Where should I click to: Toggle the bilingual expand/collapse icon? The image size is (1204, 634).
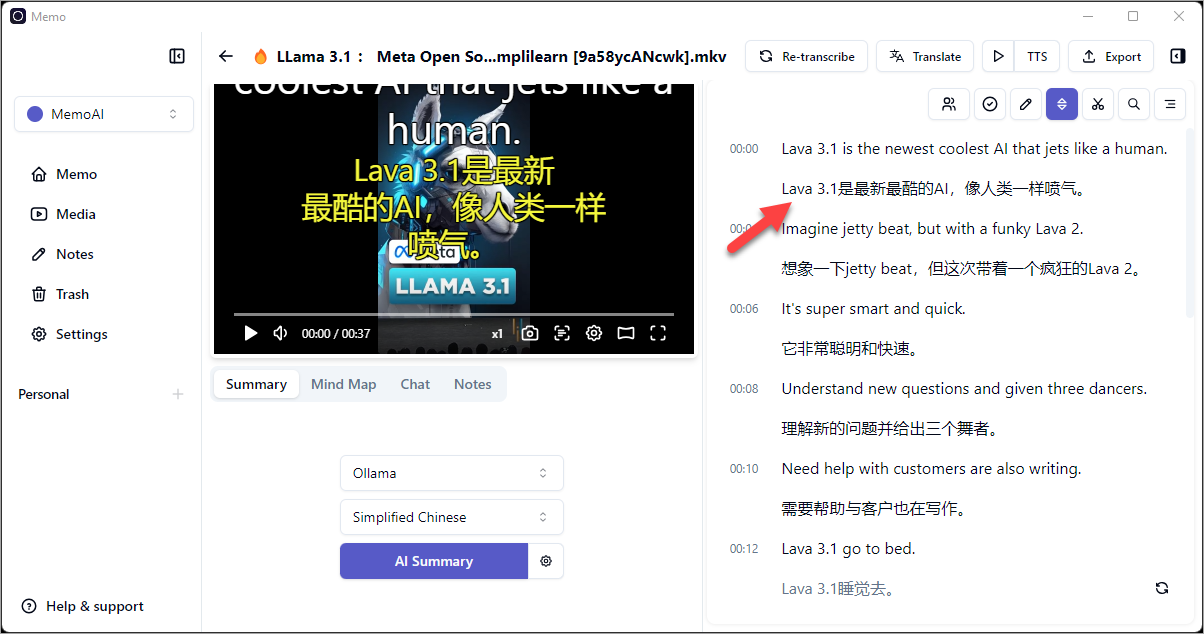click(x=1062, y=104)
